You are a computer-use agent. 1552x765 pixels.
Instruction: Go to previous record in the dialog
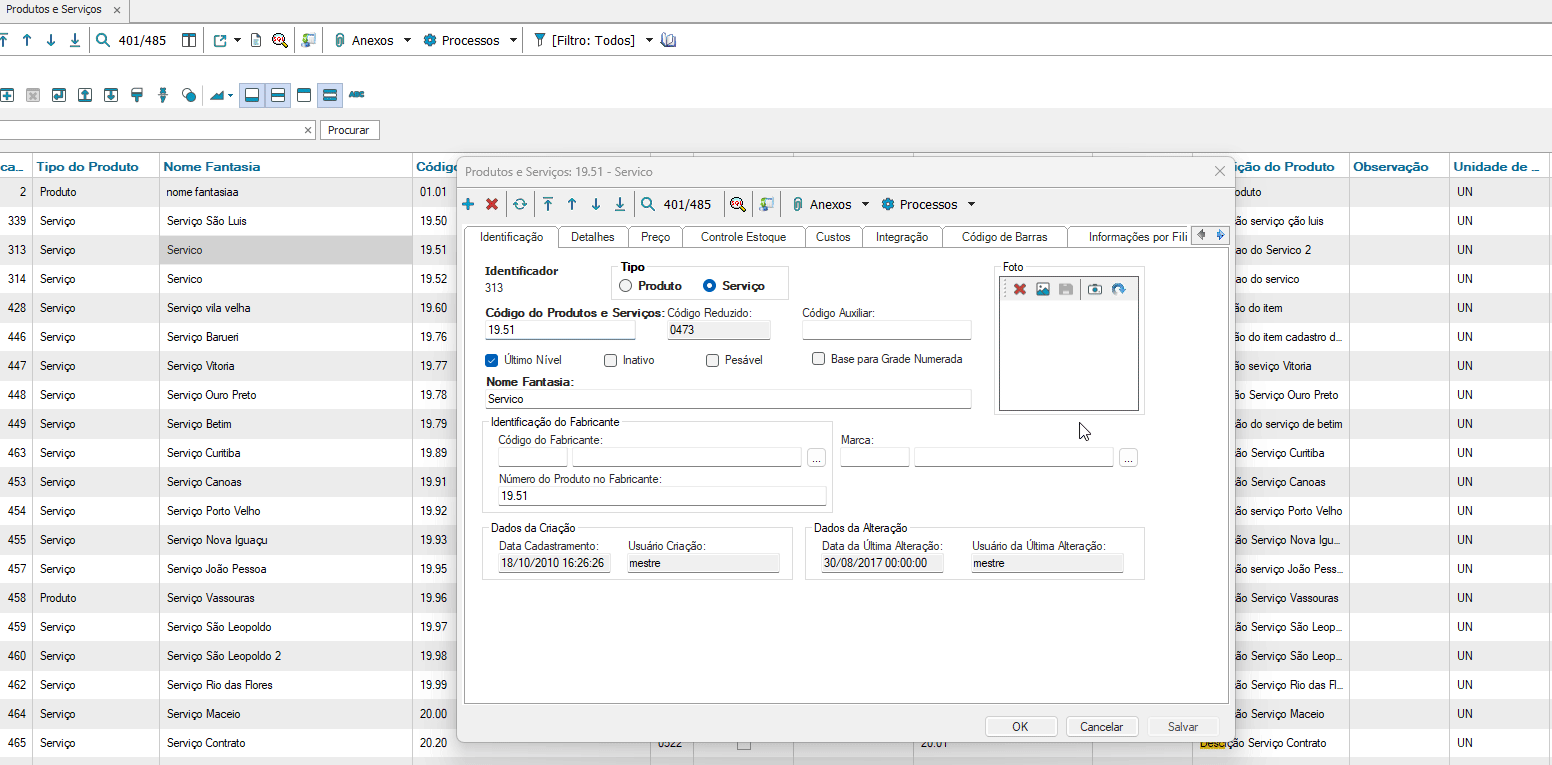pos(572,204)
